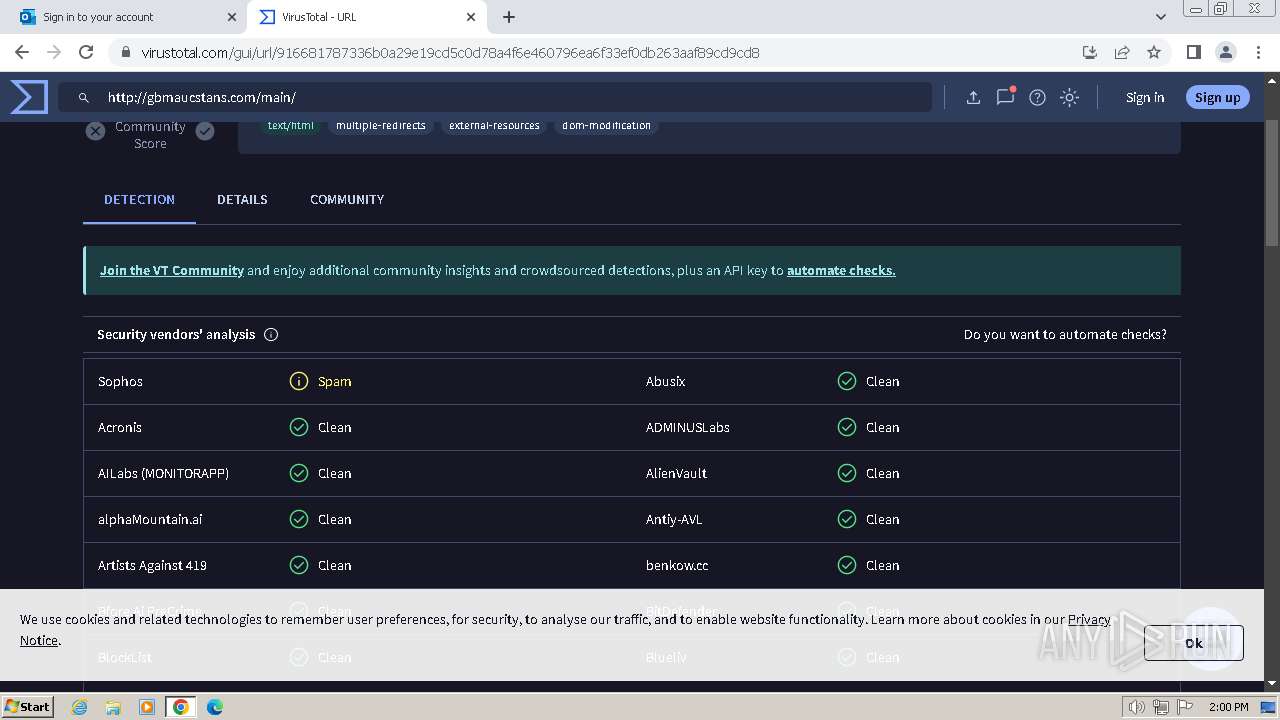Vote positive on Community Score

point(205,131)
